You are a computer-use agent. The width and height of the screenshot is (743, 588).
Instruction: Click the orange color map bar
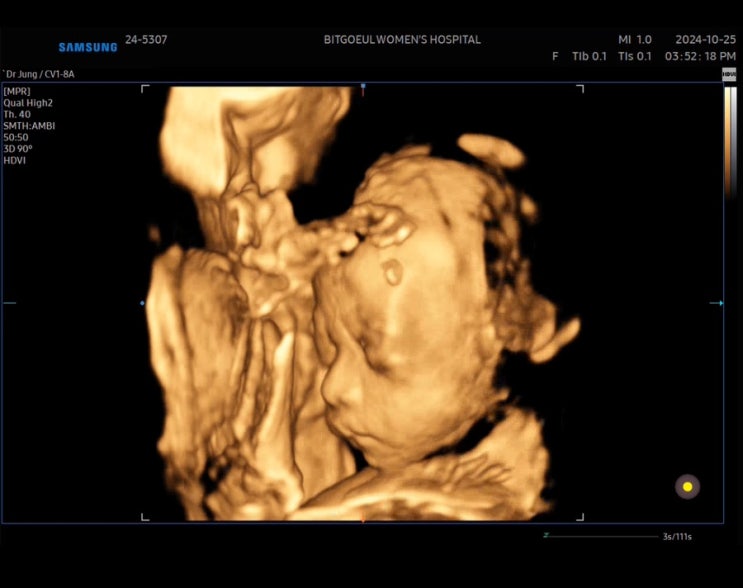click(x=727, y=142)
